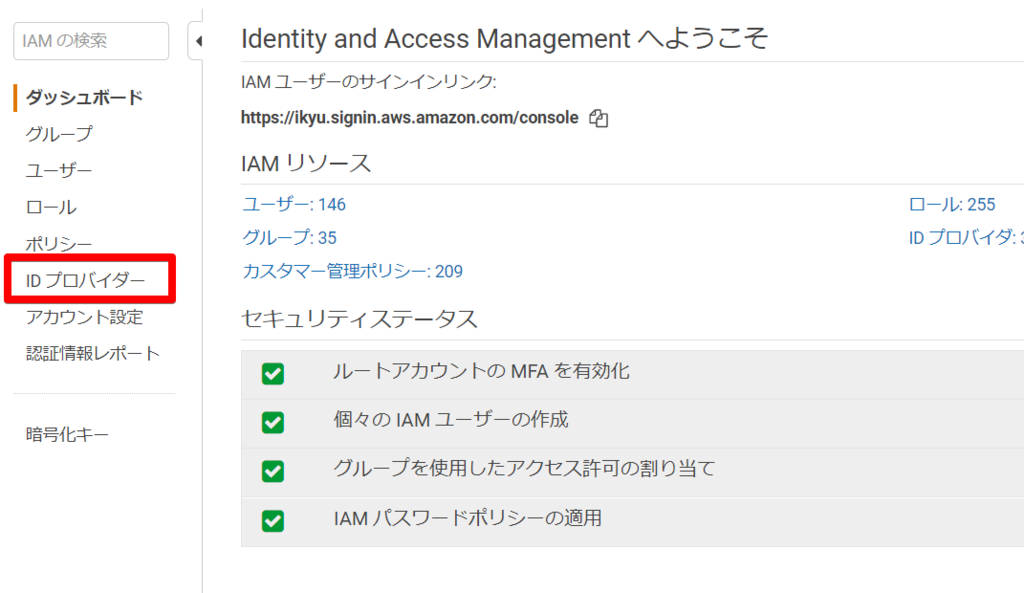Navigate to ポリシー in the sidebar

coord(59,245)
